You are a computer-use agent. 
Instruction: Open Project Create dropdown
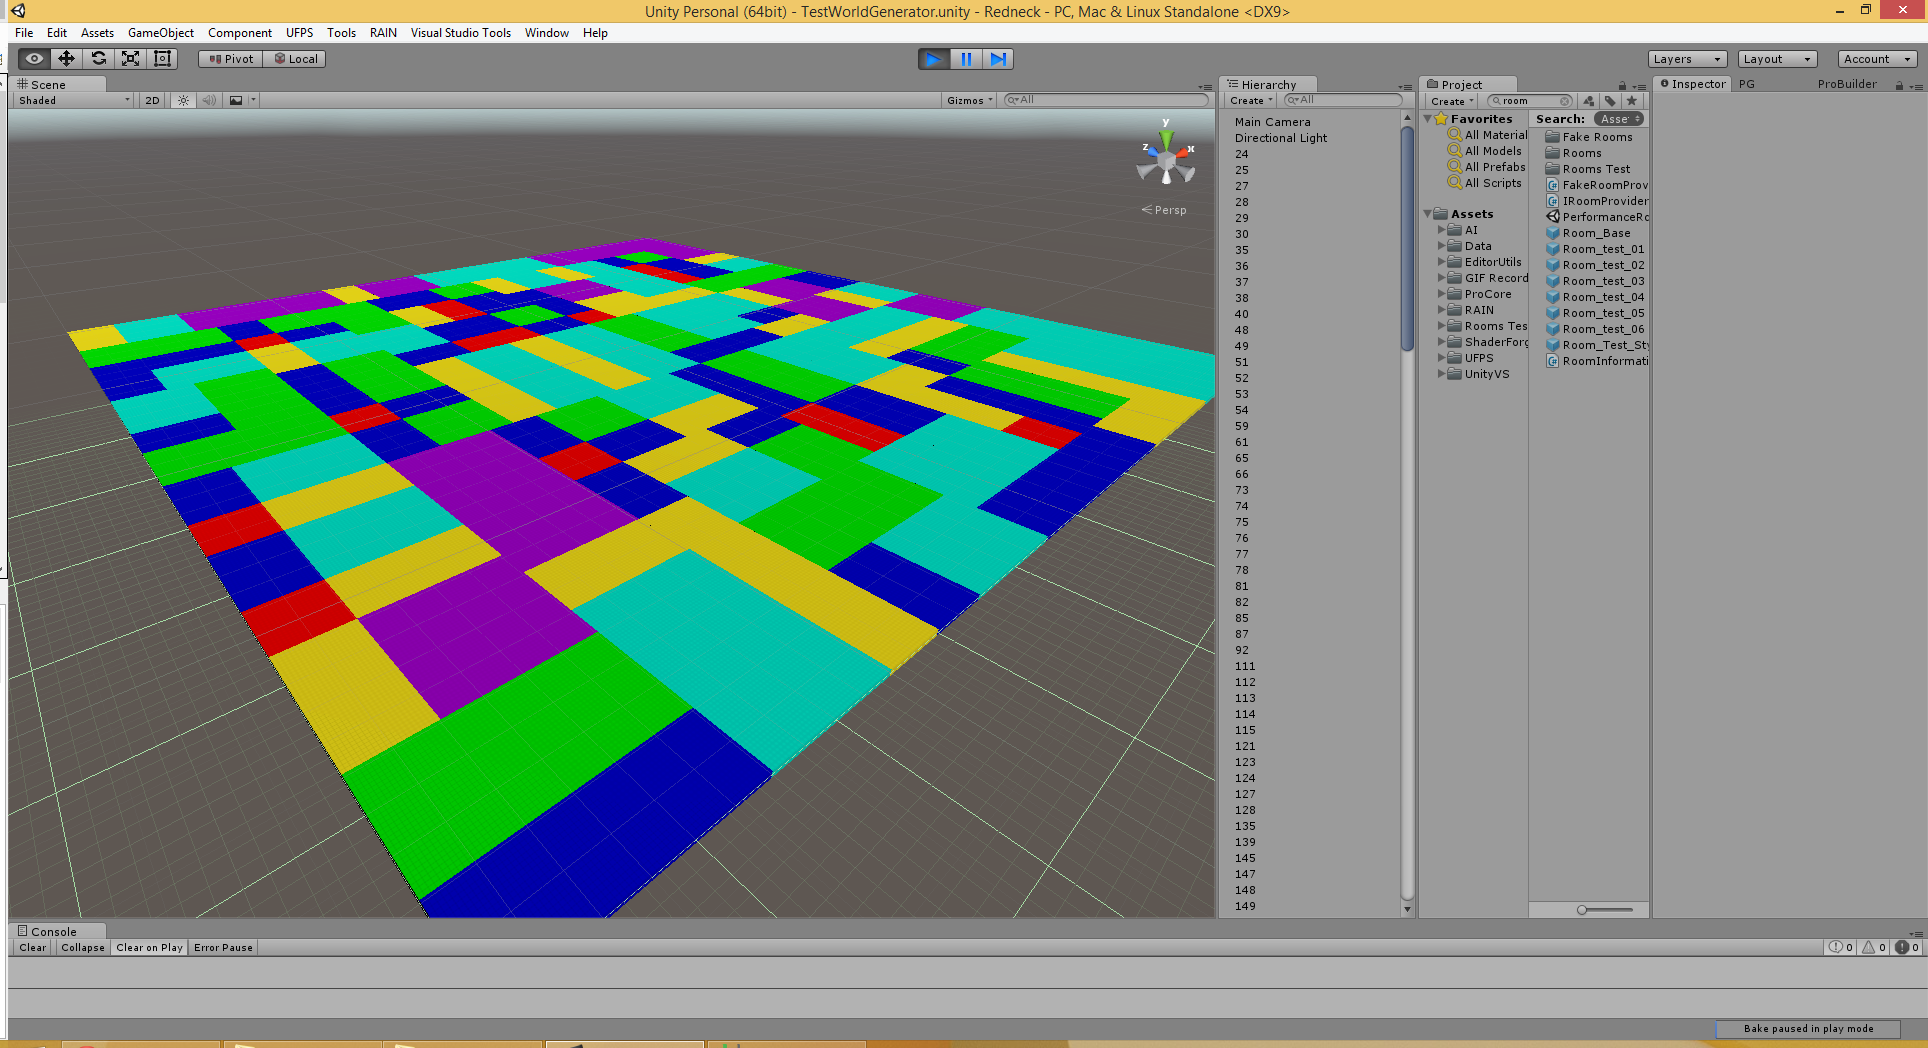1452,101
